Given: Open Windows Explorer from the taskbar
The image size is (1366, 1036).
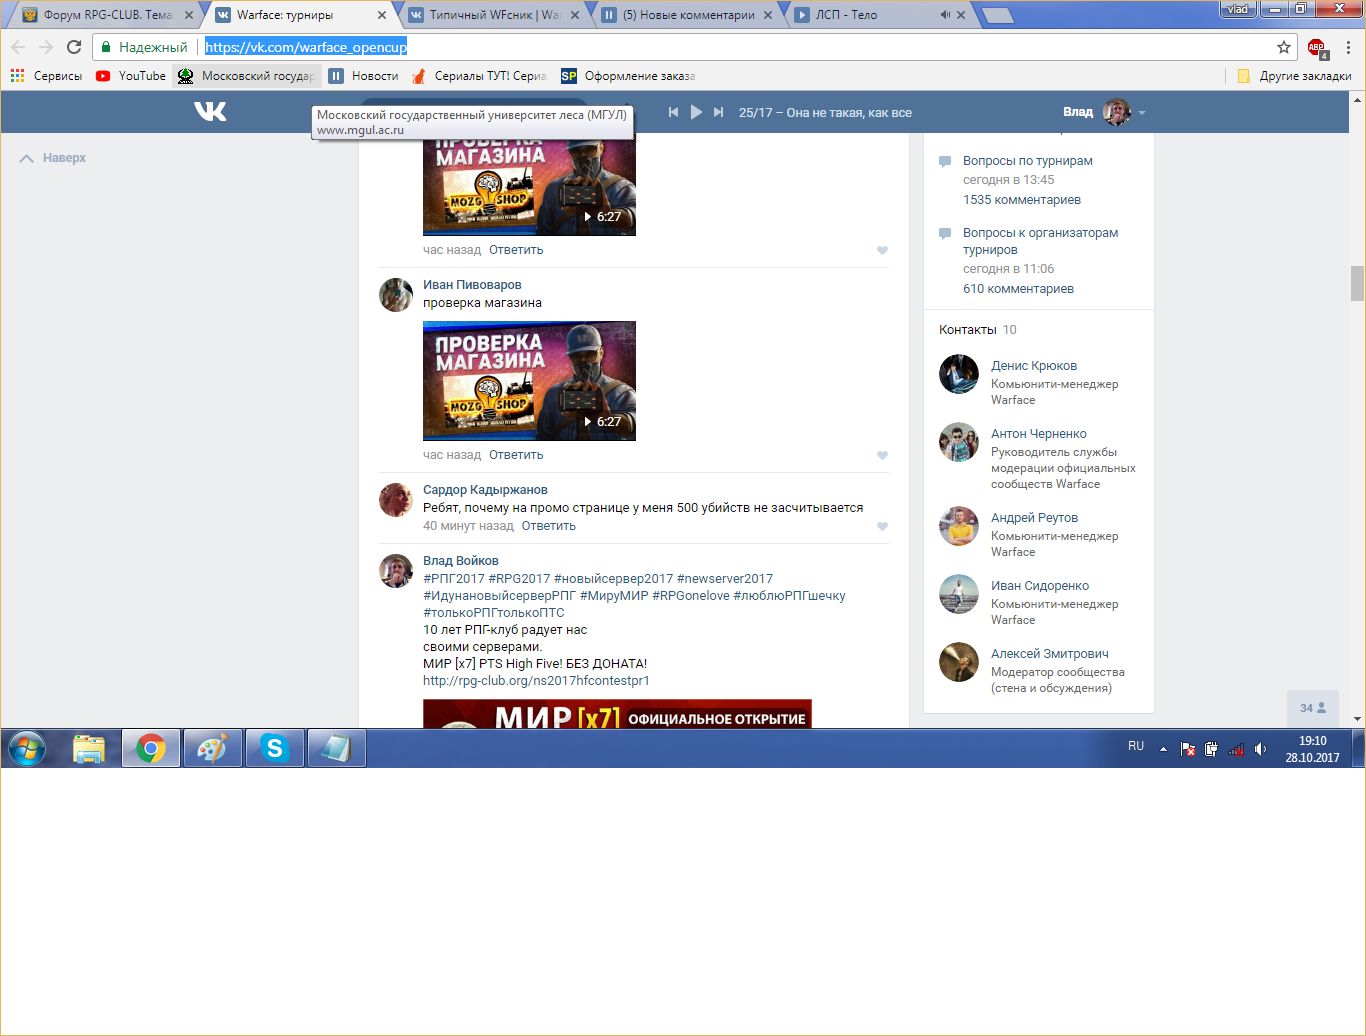Looking at the screenshot, I should [x=89, y=748].
